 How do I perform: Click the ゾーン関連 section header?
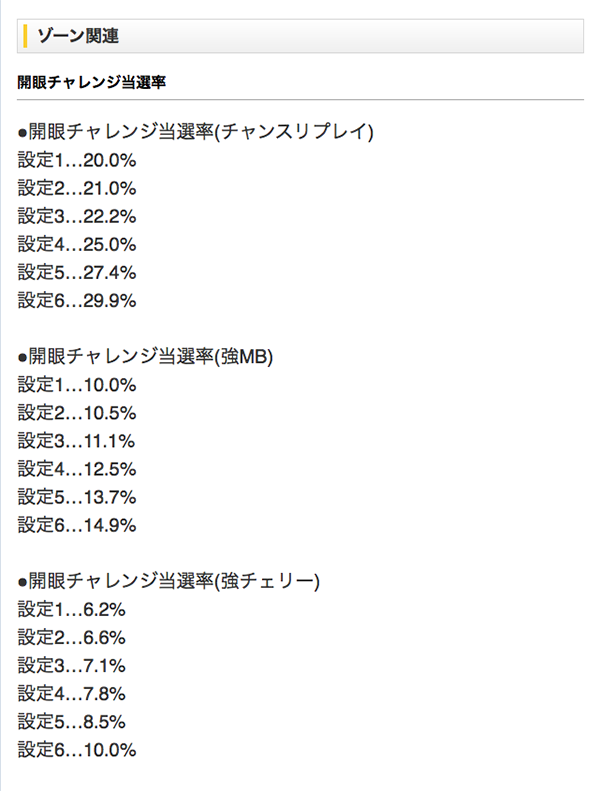coord(77,37)
